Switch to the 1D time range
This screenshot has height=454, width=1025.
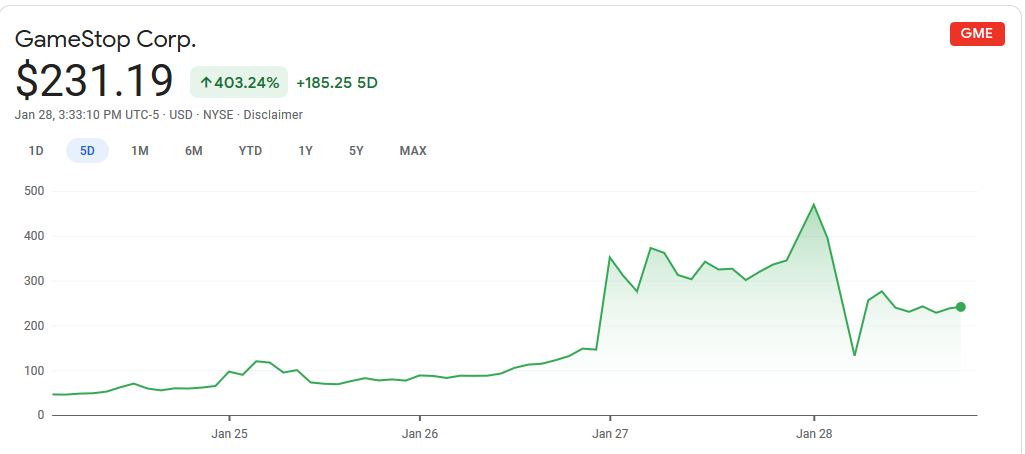36,151
